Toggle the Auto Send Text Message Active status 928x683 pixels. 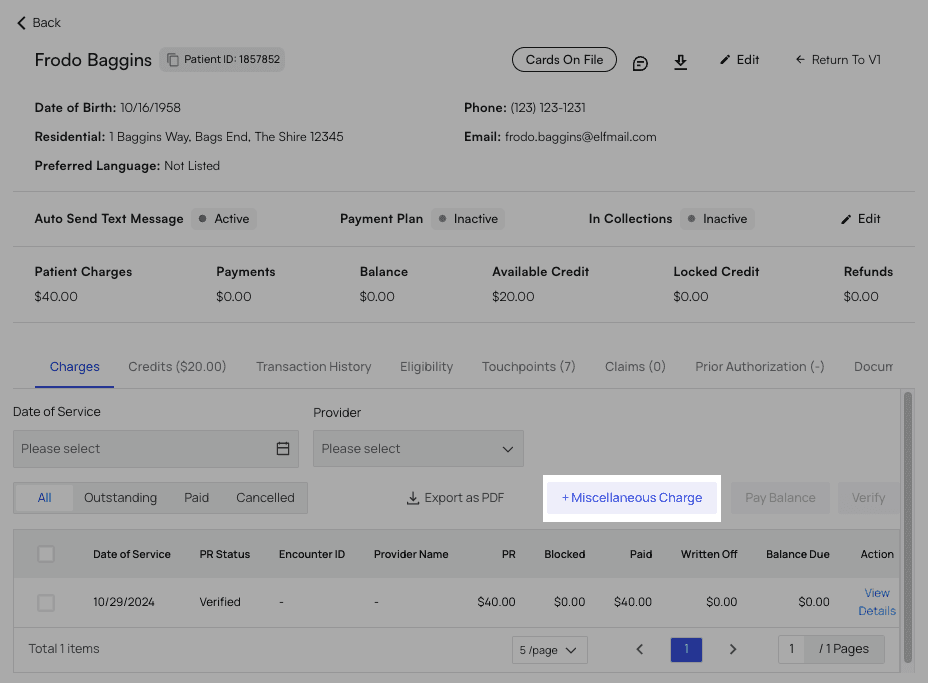point(224,219)
